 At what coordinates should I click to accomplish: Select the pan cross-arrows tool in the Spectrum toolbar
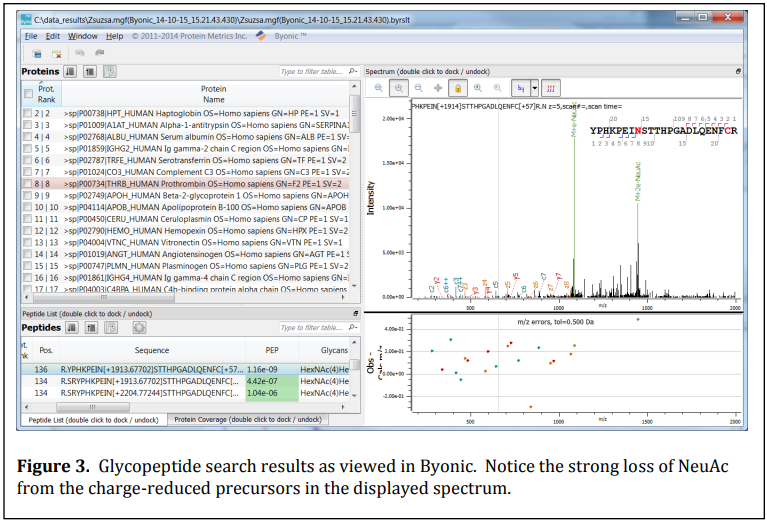438,88
